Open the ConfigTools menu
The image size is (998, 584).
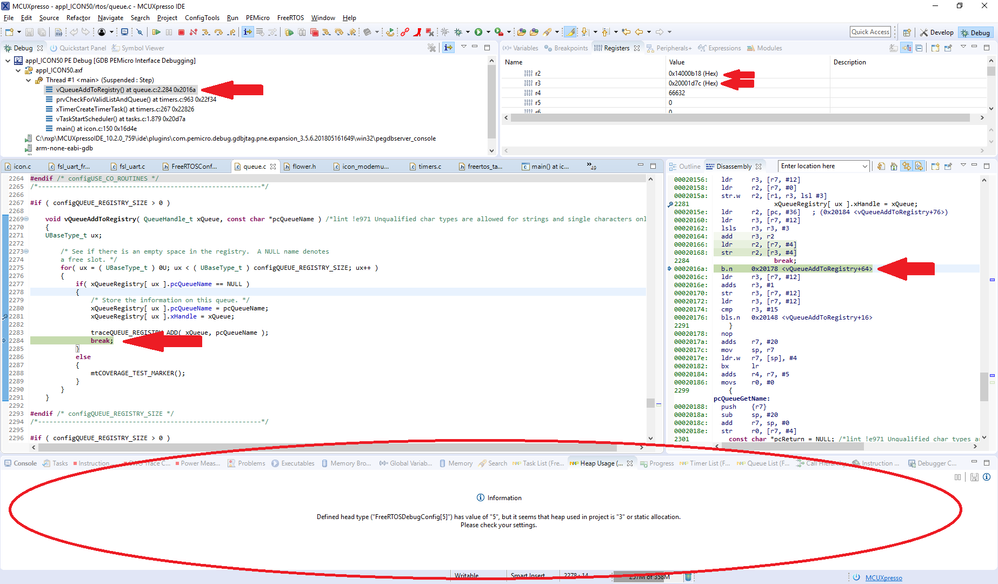coord(202,18)
